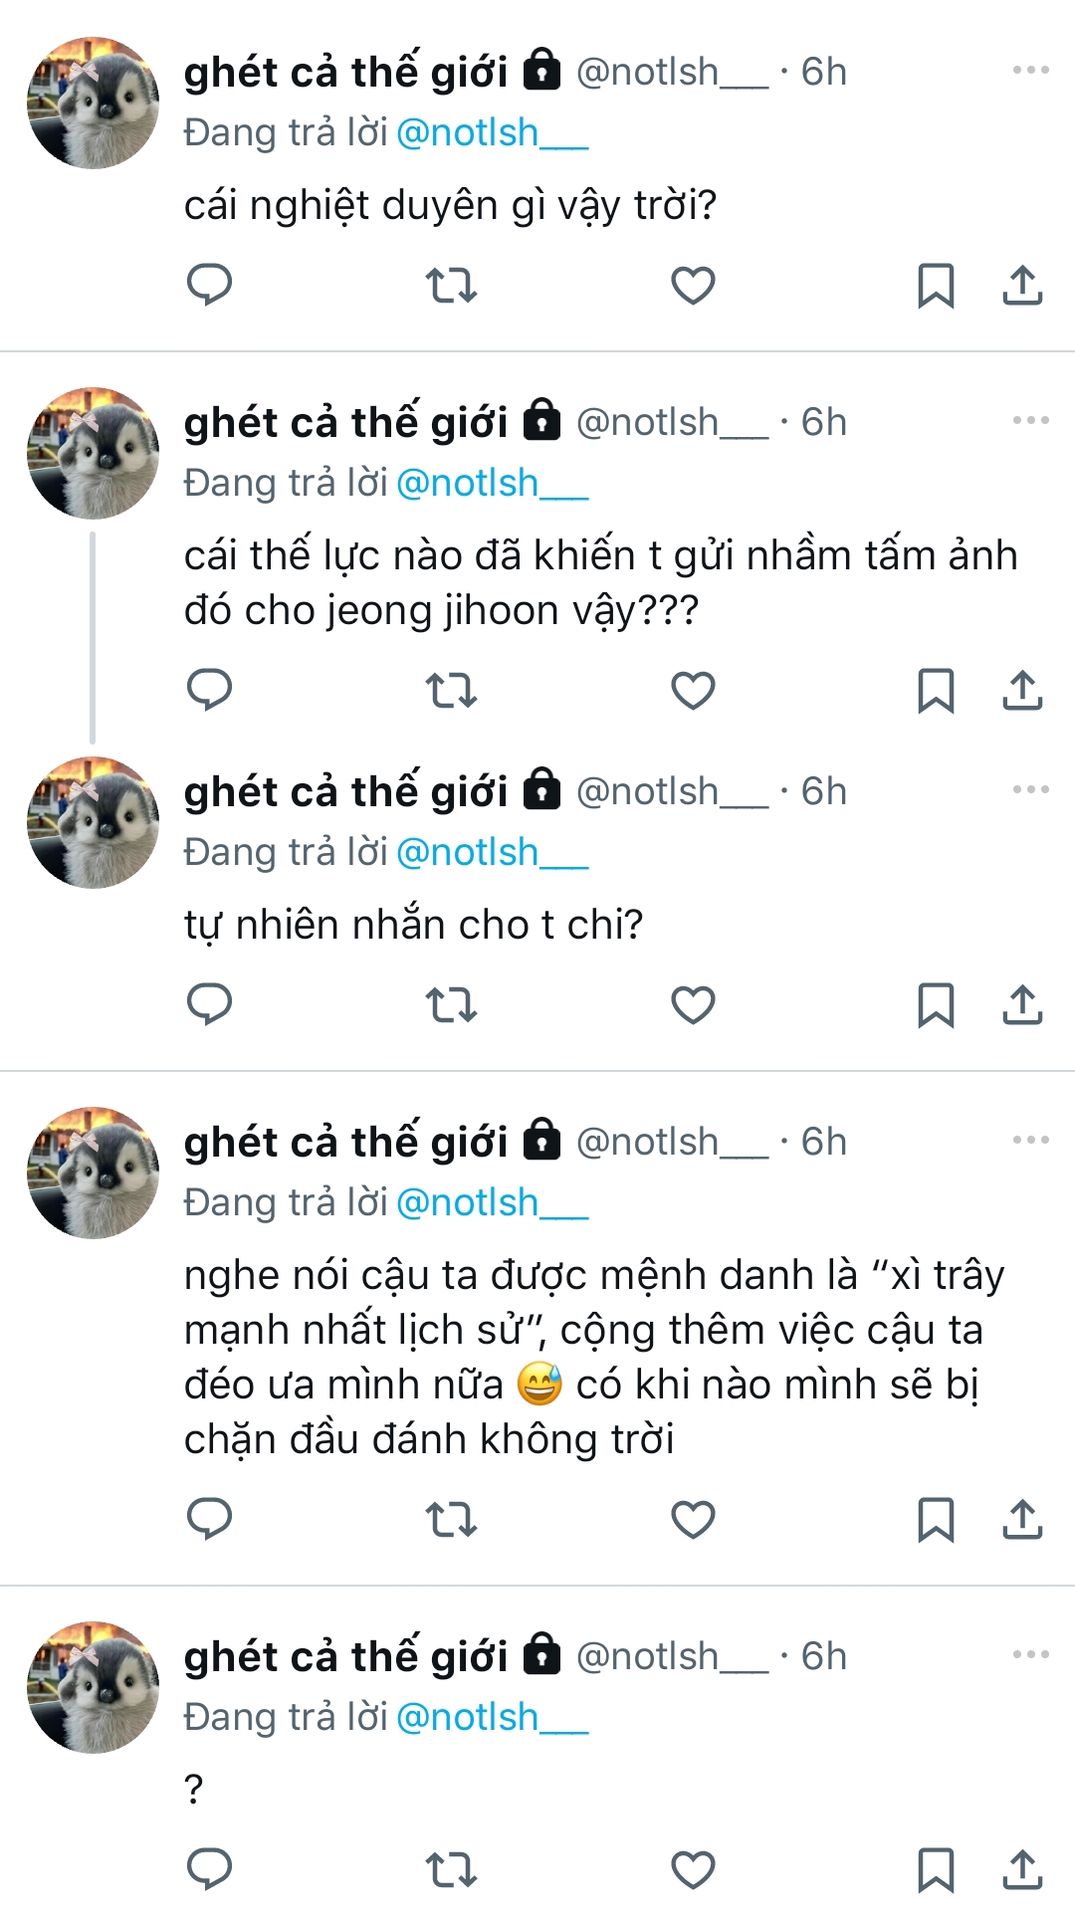This screenshot has width=1075, height=1920.
Task: Share the "xì trây mạnh nhất lịch sử" tweet
Action: point(1022,1520)
